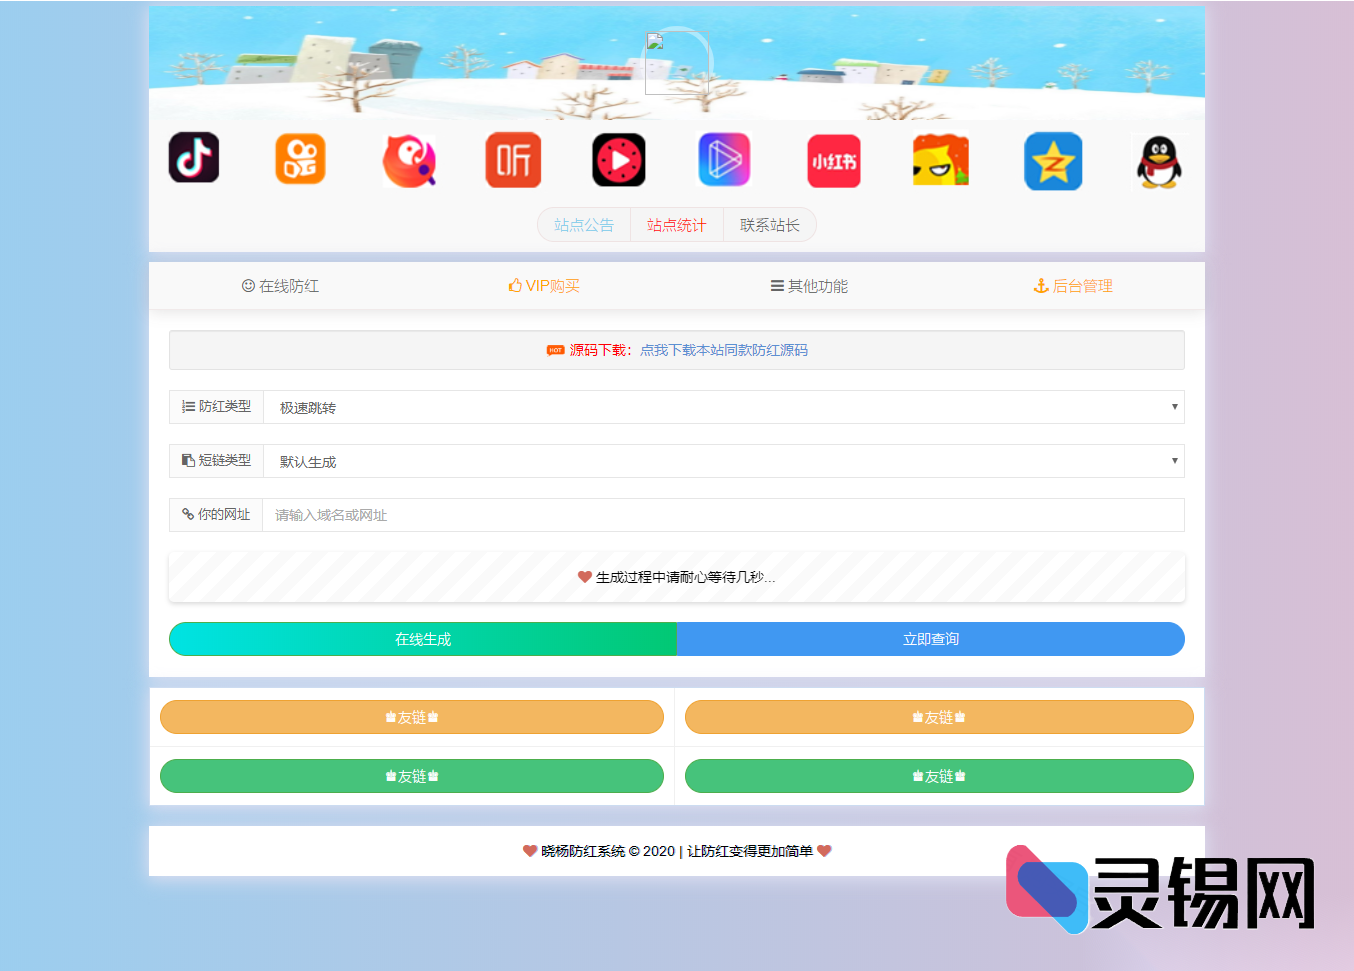
Task: Open the QQ penguin icon
Action: coord(1160,162)
